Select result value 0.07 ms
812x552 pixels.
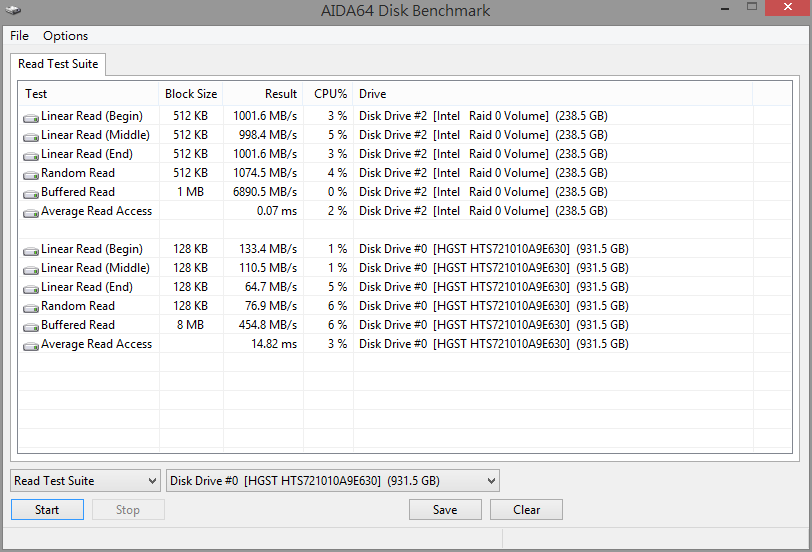pos(277,211)
